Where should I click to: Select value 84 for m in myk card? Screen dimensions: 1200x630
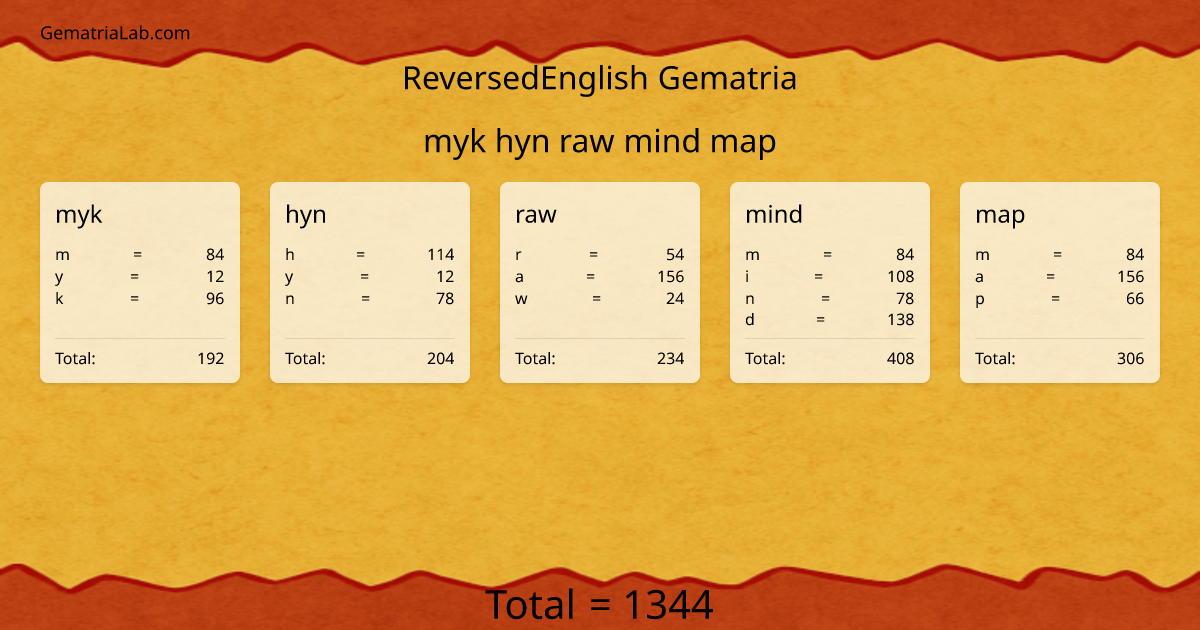pyautogui.click(x=215, y=255)
